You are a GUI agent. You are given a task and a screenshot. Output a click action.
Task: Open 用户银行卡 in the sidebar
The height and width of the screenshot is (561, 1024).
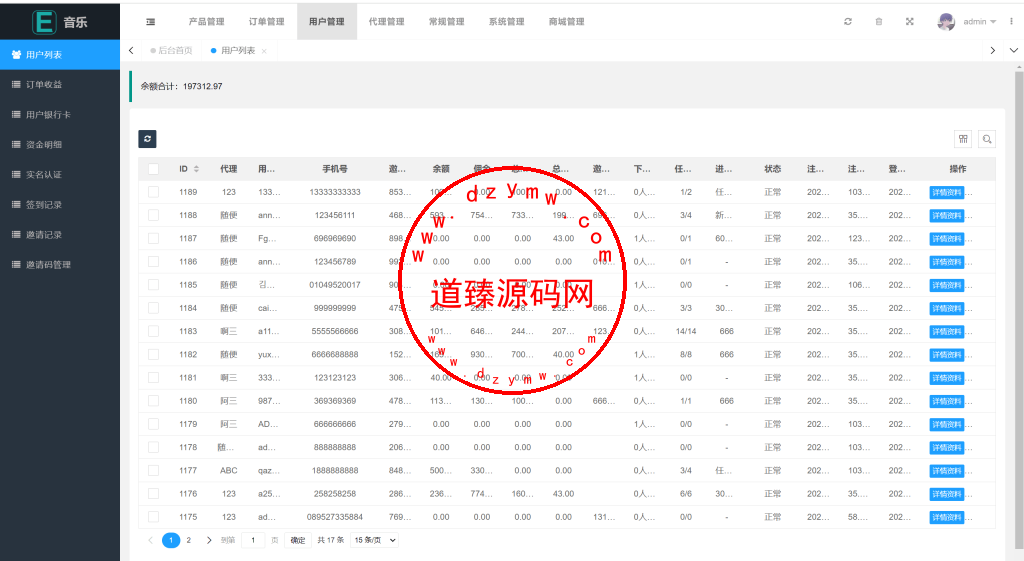coord(60,114)
